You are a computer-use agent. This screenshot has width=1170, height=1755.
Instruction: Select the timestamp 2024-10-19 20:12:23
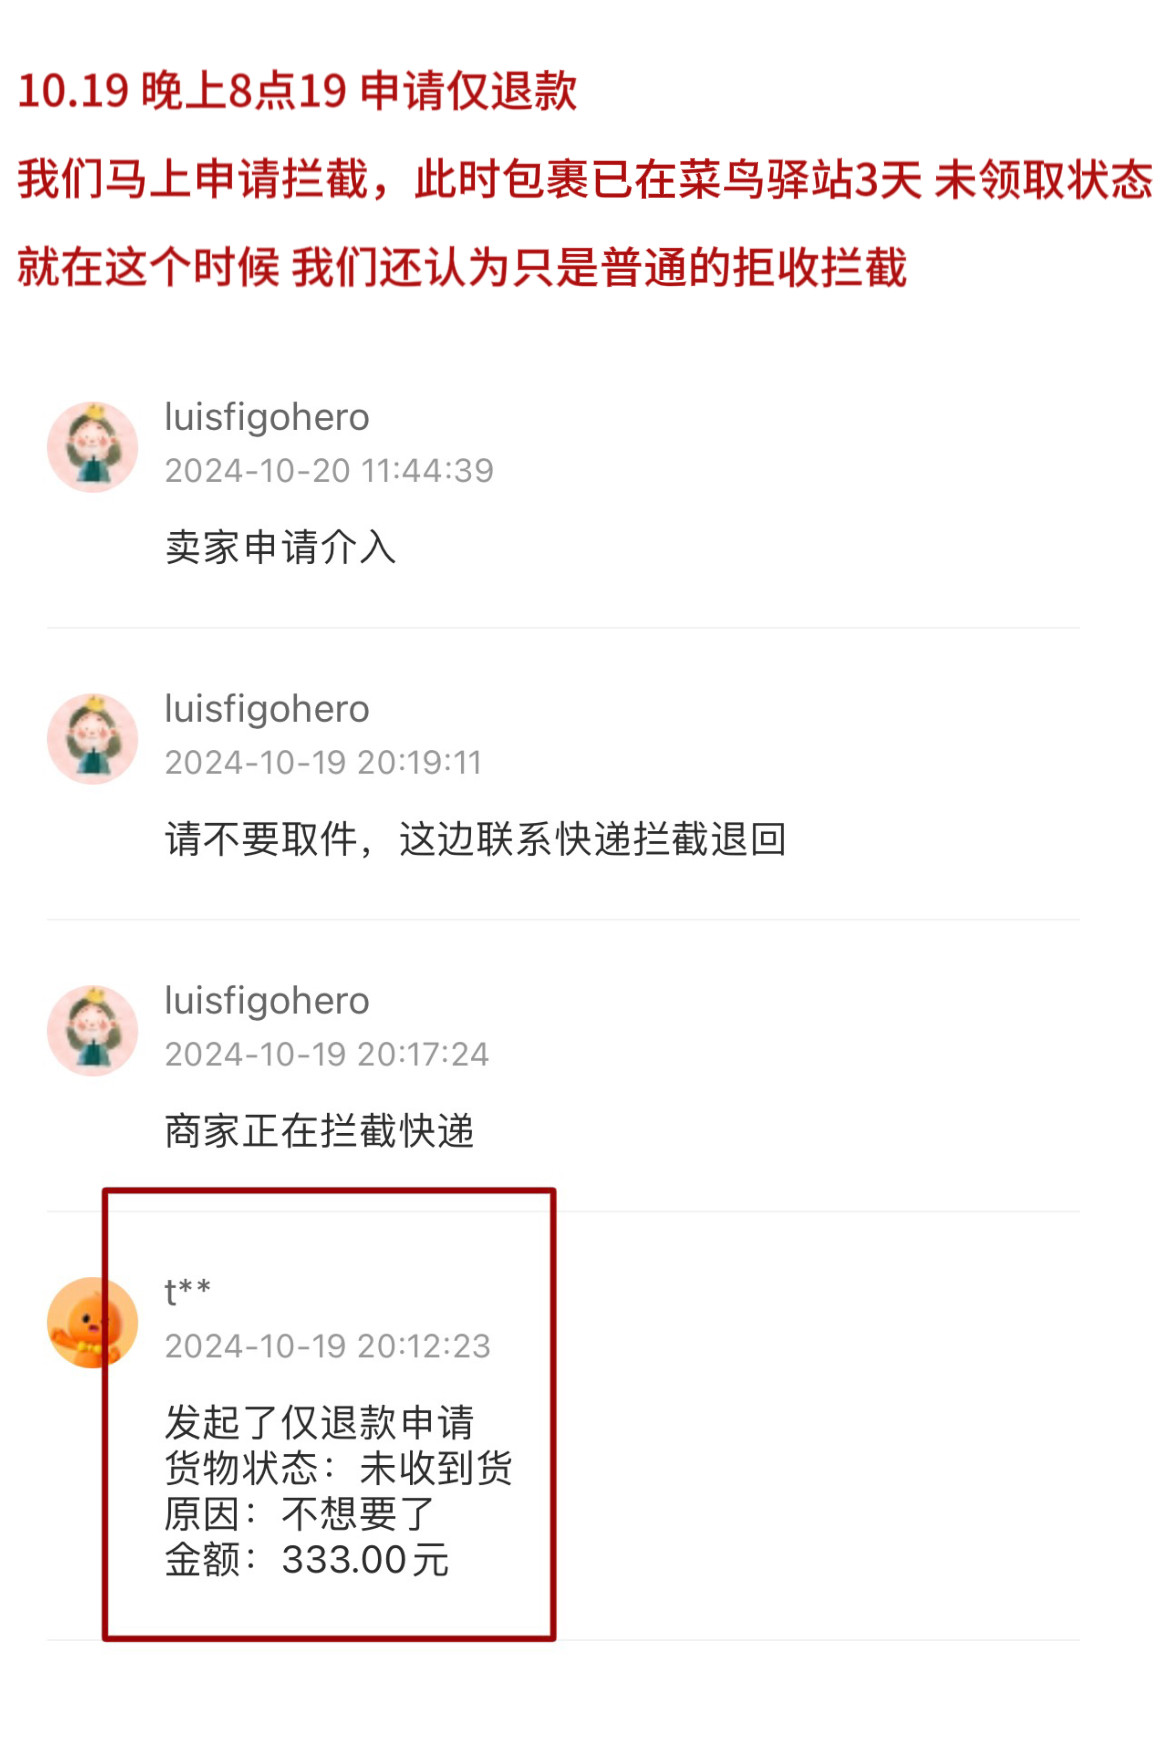click(x=328, y=1347)
